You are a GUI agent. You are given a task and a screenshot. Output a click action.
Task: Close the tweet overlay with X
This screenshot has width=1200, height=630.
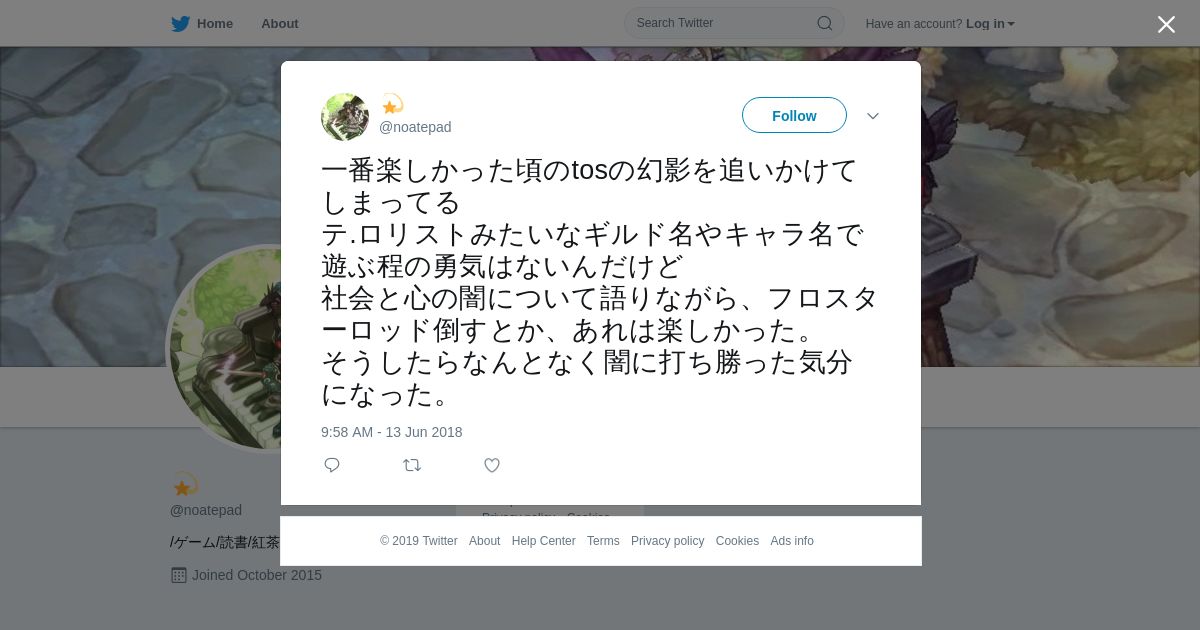[x=1166, y=24]
